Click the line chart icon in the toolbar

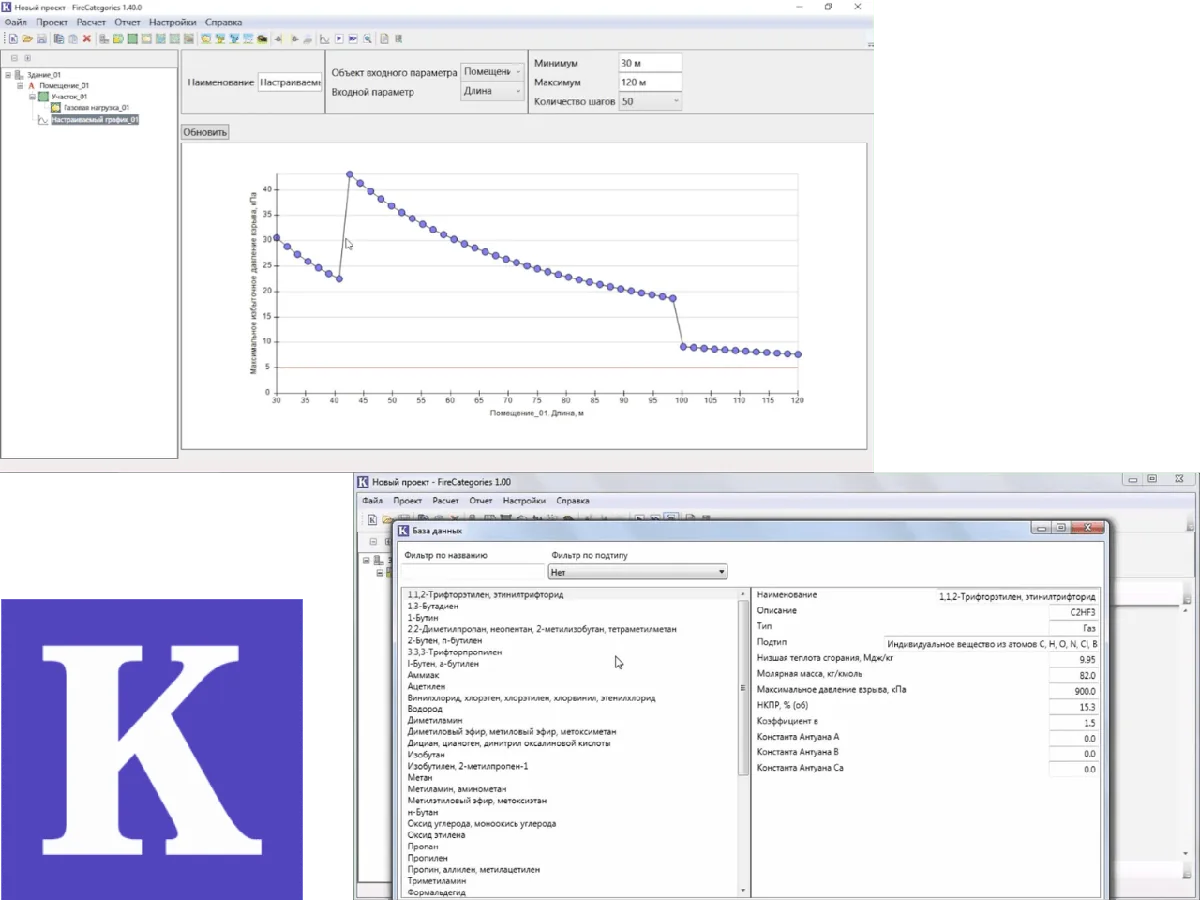point(324,39)
